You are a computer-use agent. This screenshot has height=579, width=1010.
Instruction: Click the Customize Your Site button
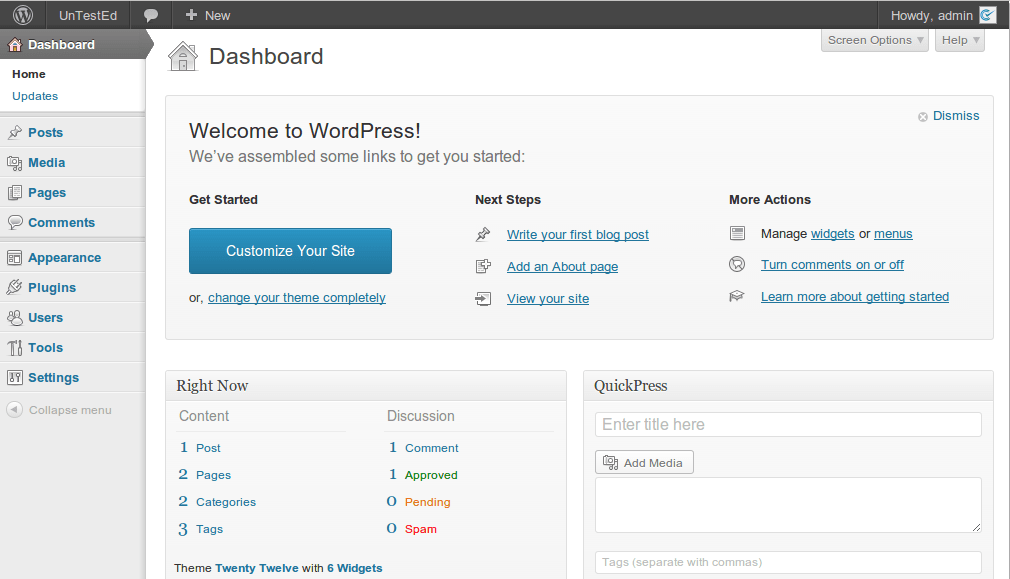pyautogui.click(x=291, y=251)
